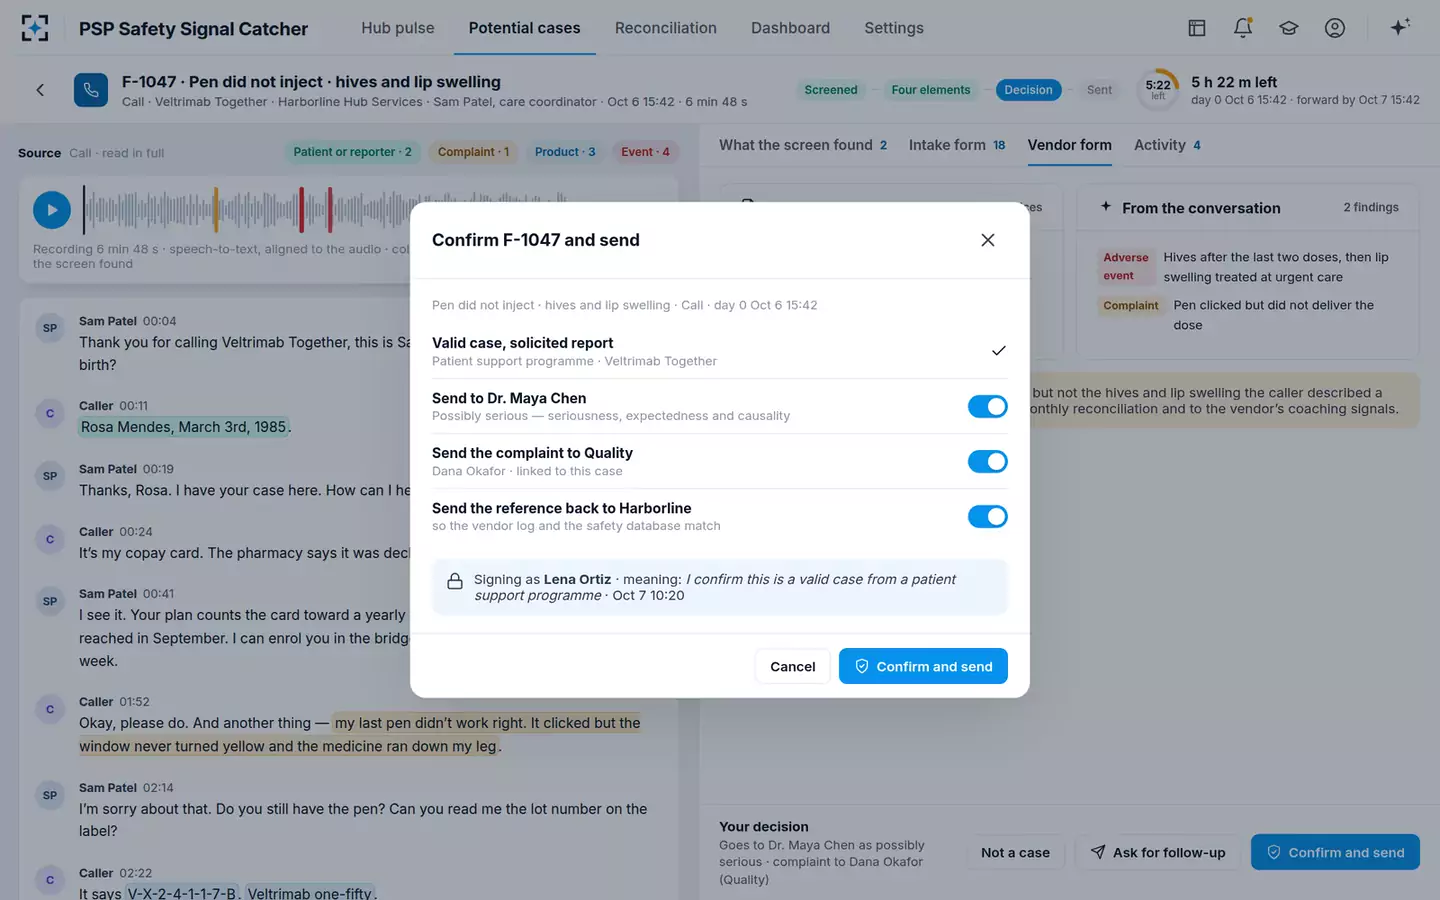1440x900 pixels.
Task: Disable Send the reference back to Harborline
Action: [988, 516]
